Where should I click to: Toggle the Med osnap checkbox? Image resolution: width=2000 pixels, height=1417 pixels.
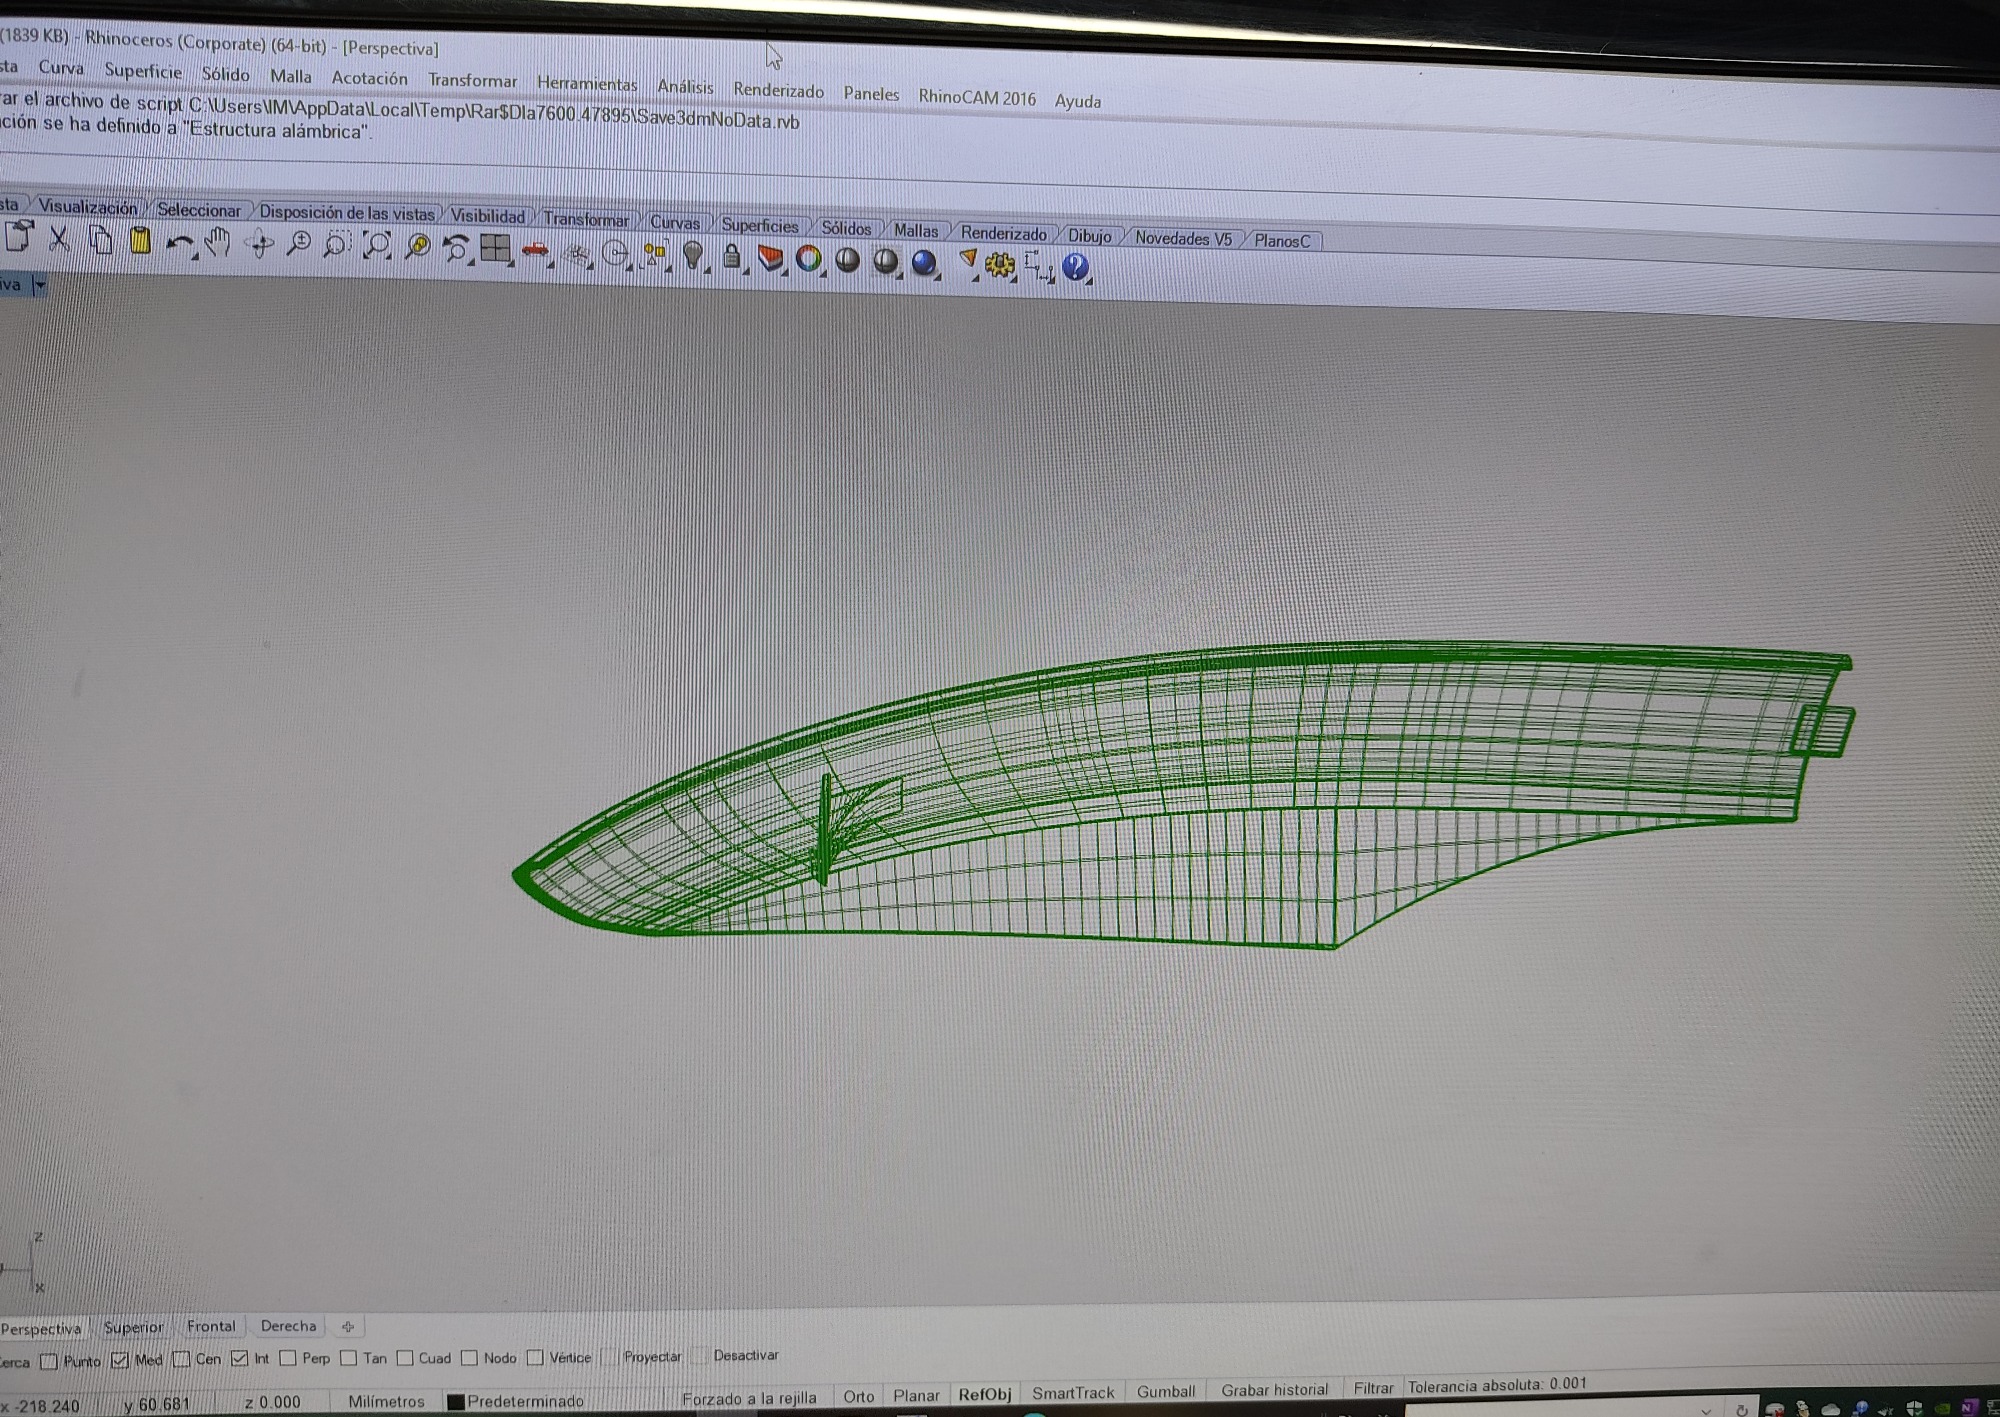(x=120, y=1360)
